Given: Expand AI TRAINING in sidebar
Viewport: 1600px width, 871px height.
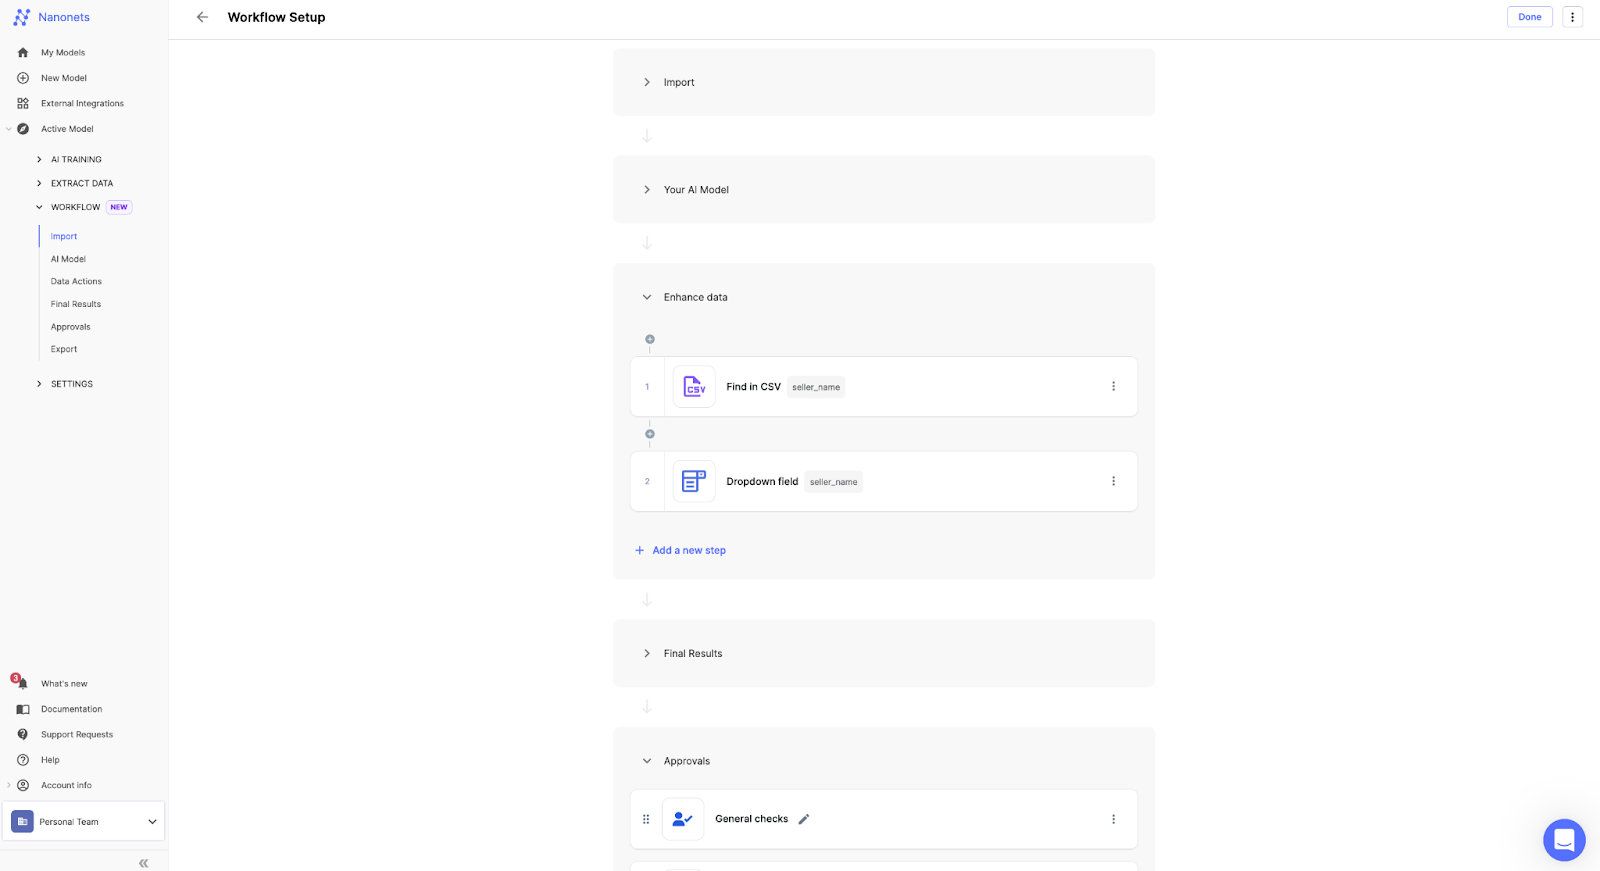Looking at the screenshot, I should click(40, 160).
